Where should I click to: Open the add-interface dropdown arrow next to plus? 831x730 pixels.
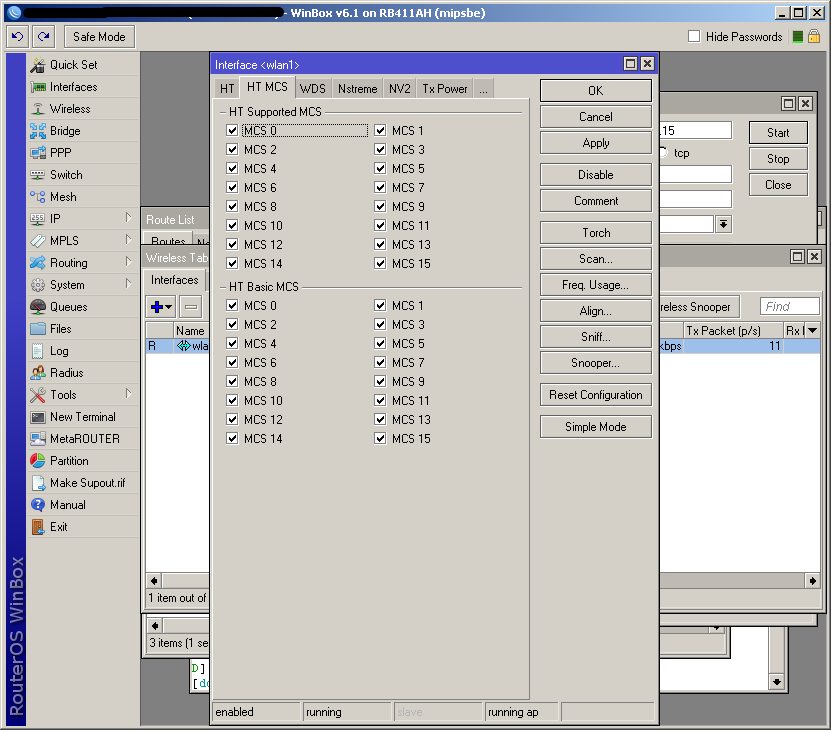(169, 306)
